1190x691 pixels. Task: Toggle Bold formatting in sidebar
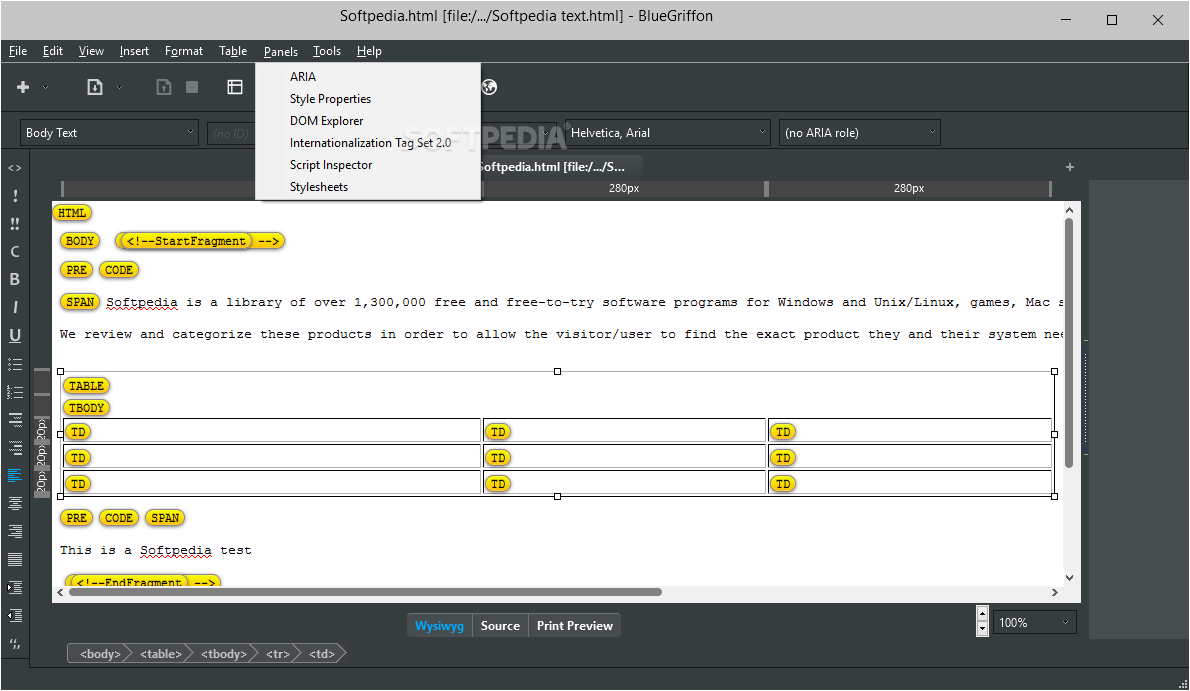[x=14, y=279]
